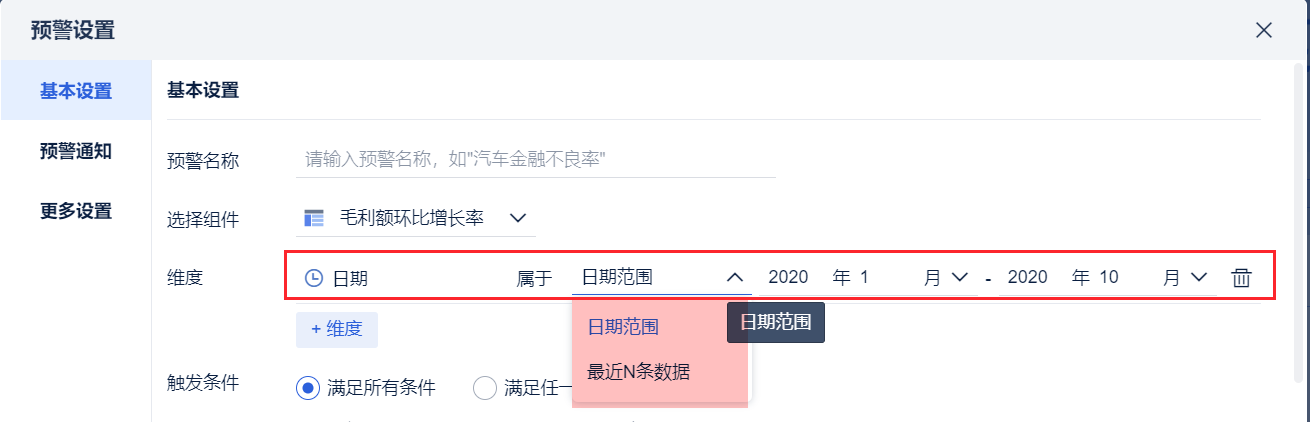
Task: Collapse the 日期范围 dropdown
Action: point(735,277)
